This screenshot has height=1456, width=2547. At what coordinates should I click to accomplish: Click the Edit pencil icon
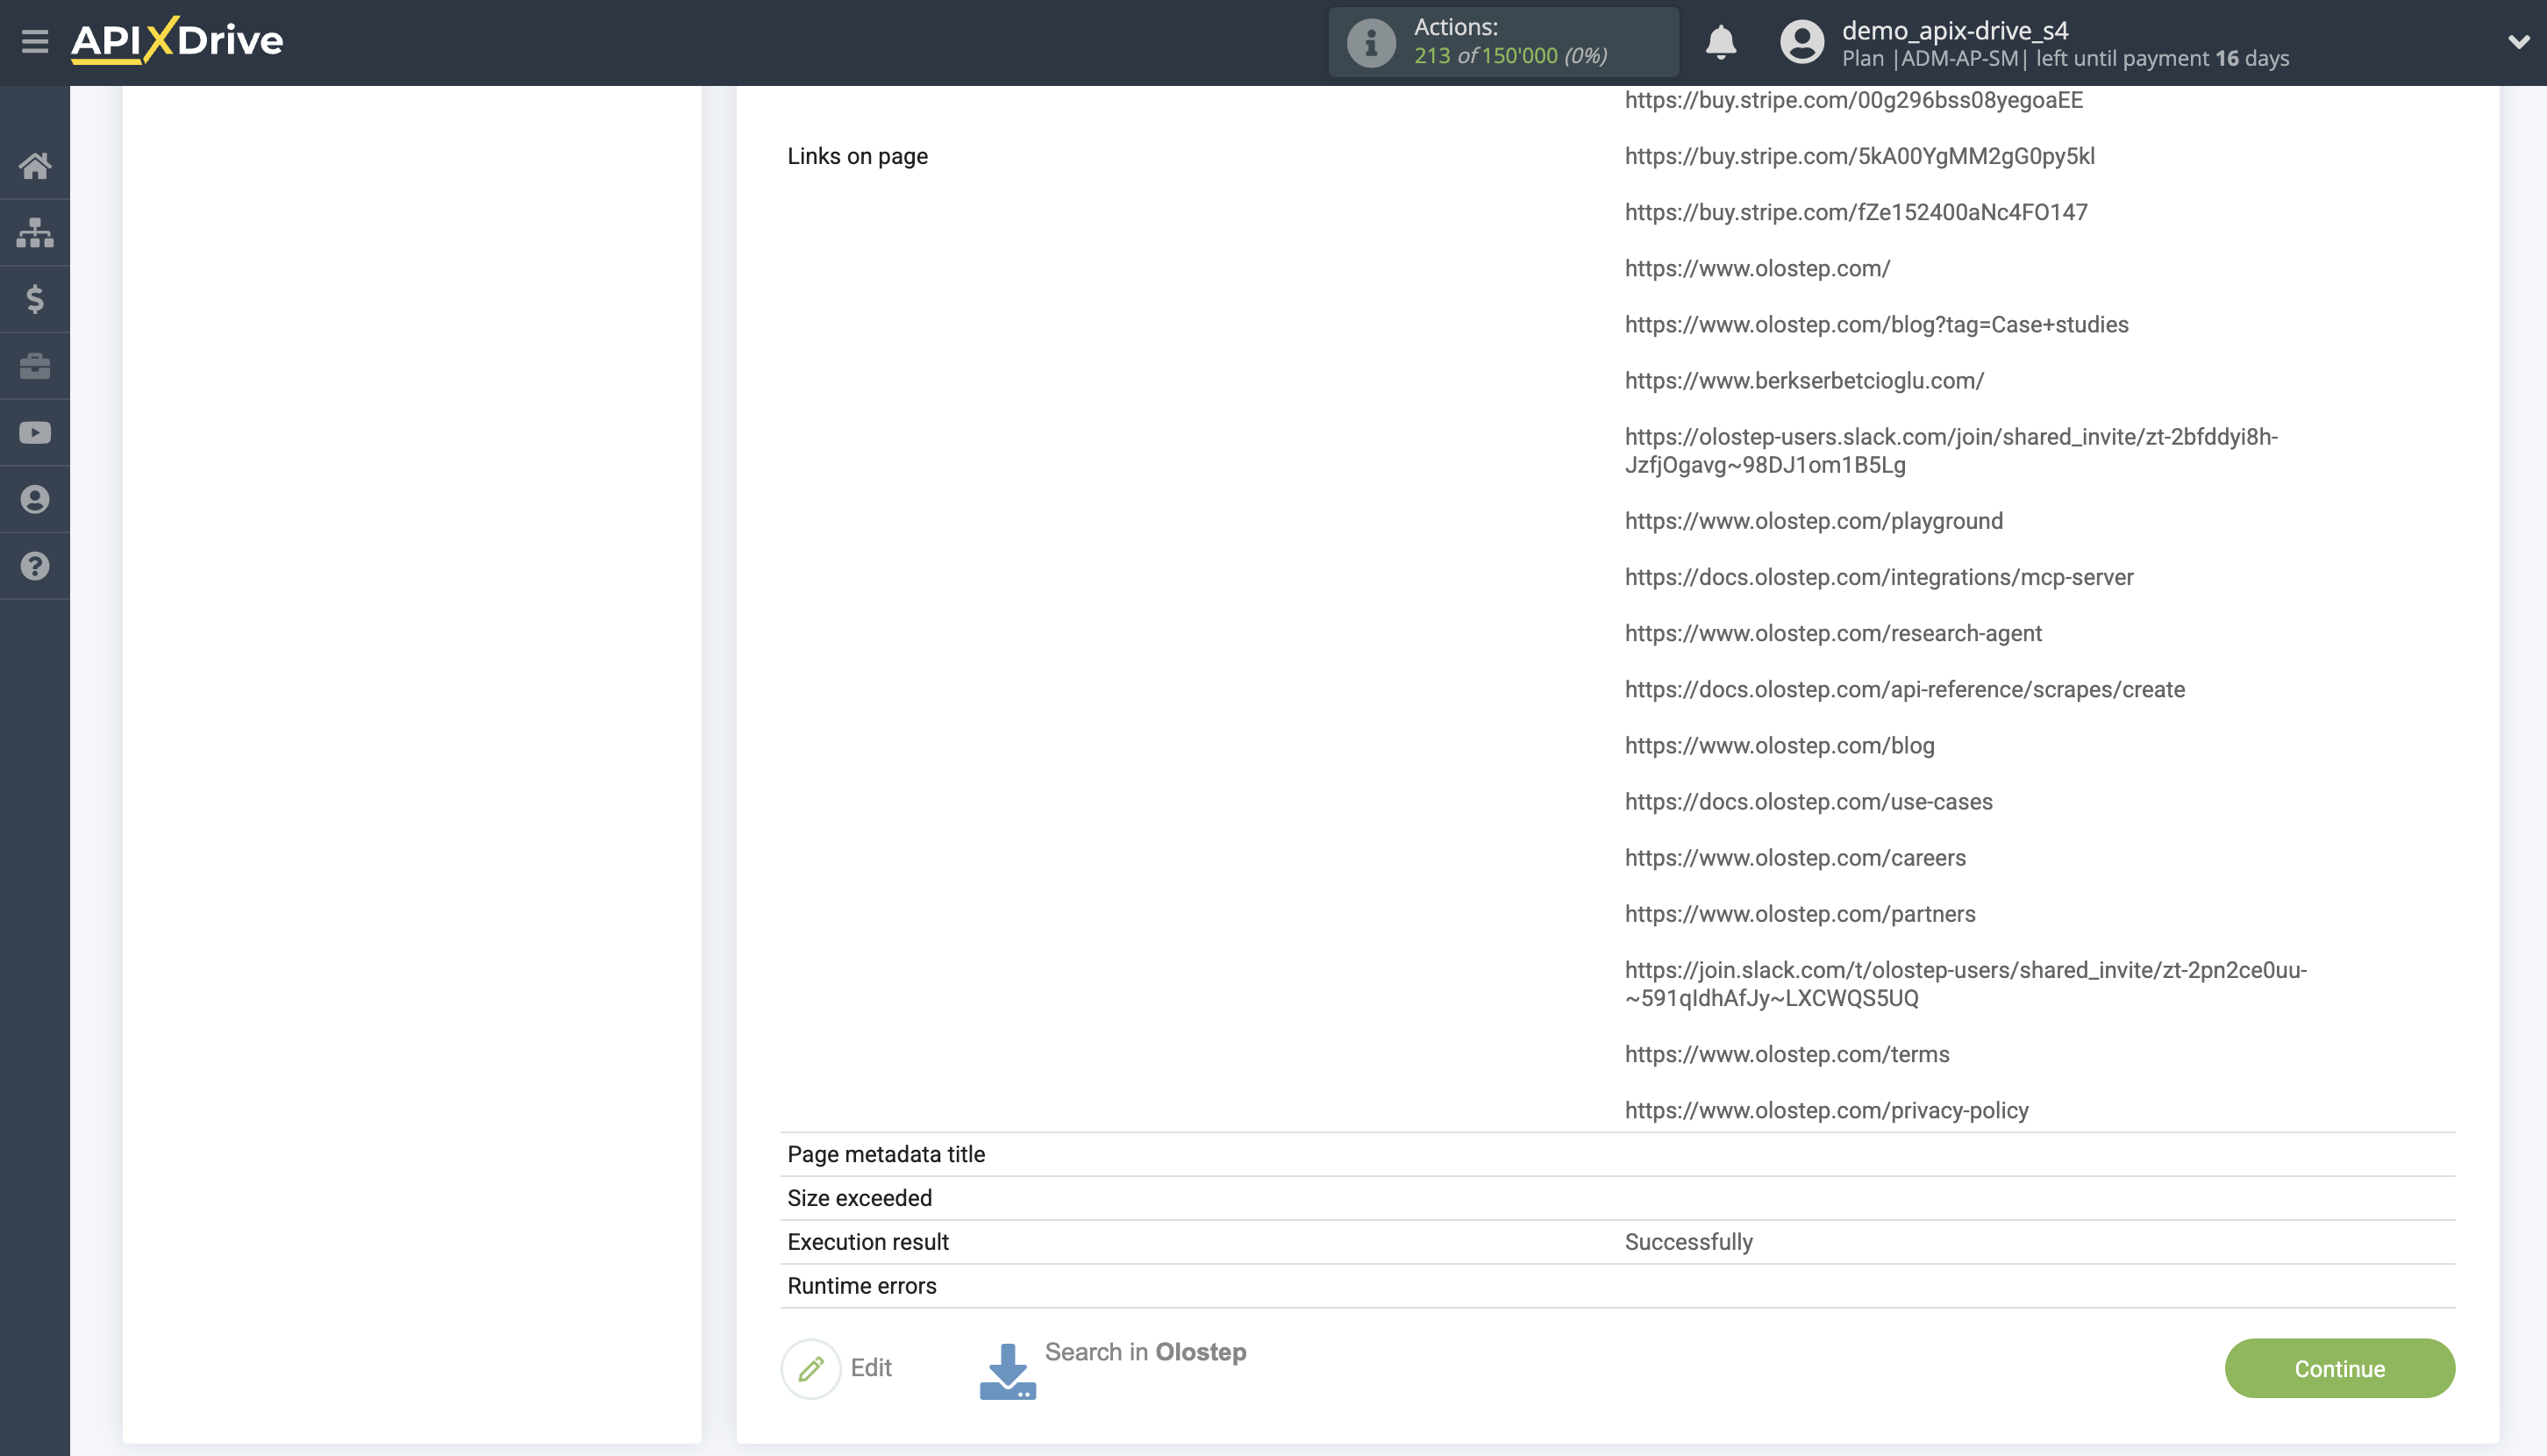pyautogui.click(x=812, y=1367)
